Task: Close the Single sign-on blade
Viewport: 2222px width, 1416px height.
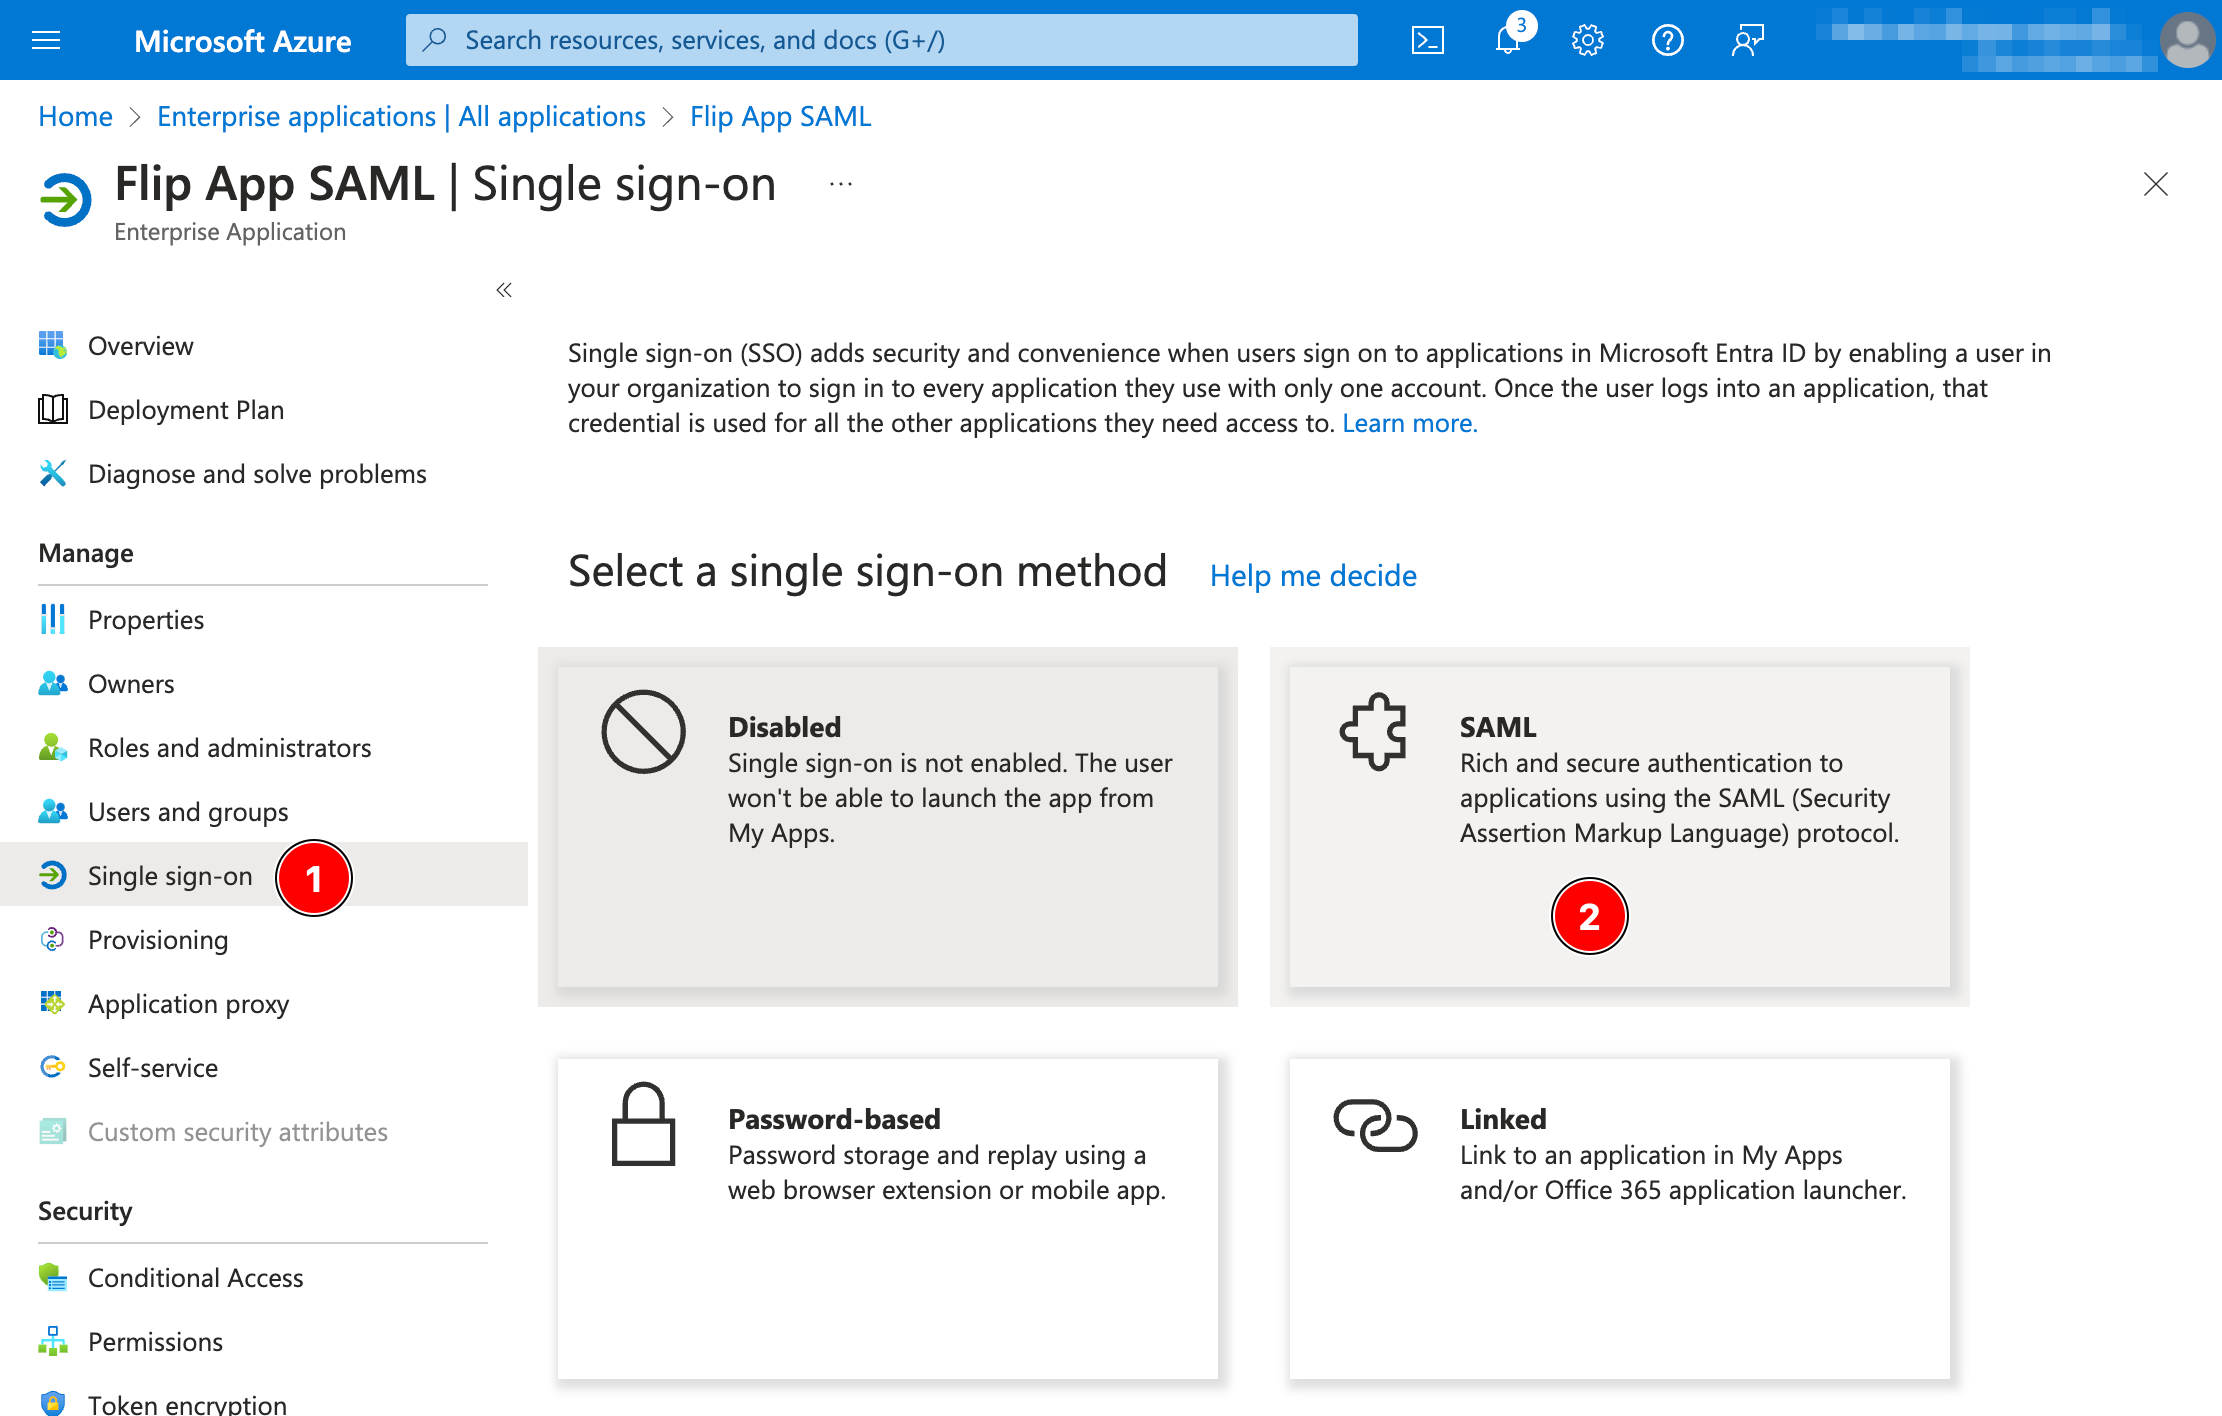Action: [2156, 184]
